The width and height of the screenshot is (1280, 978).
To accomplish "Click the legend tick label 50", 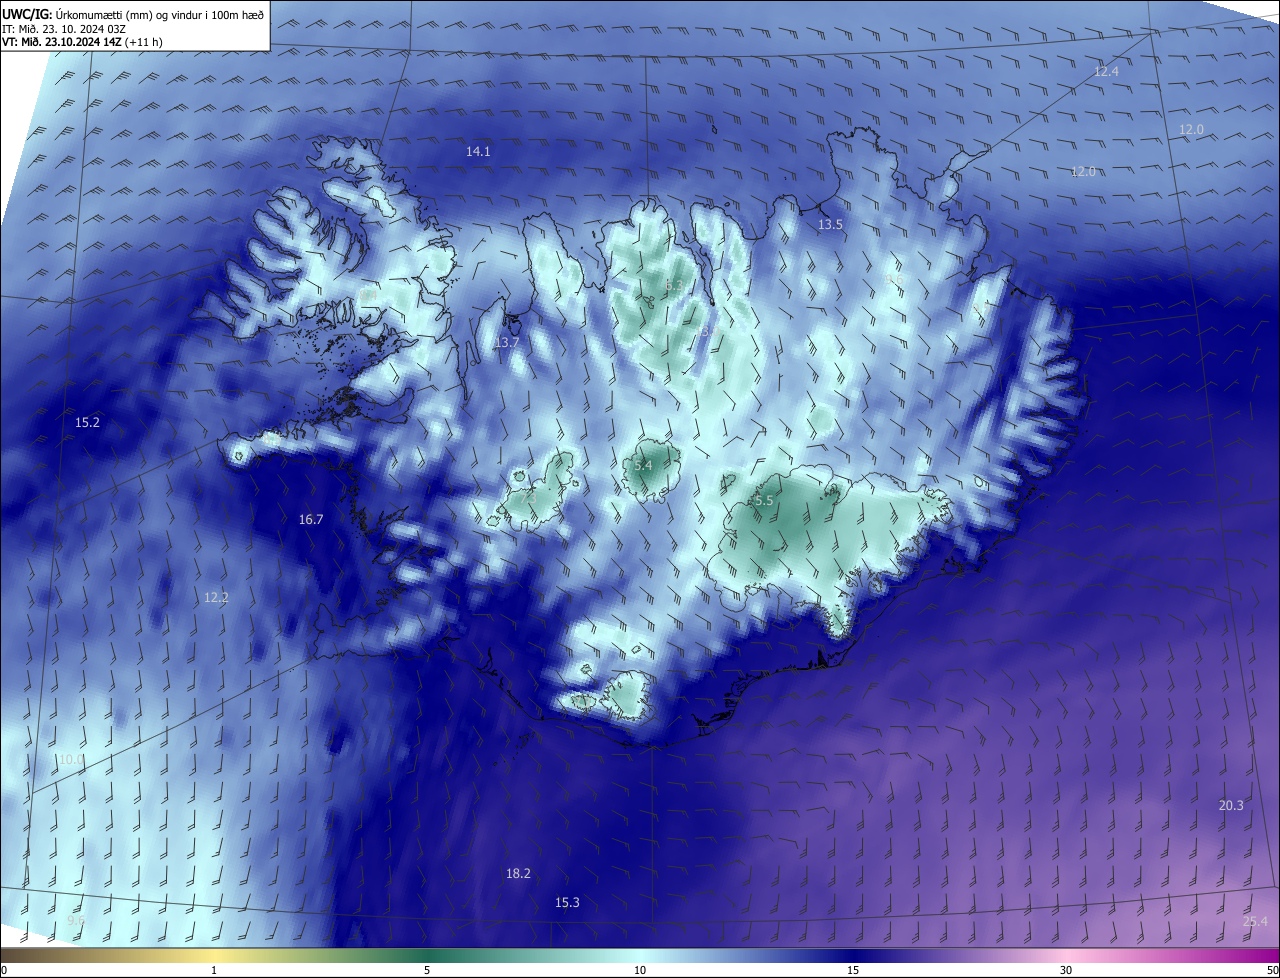I will (1272, 970).
